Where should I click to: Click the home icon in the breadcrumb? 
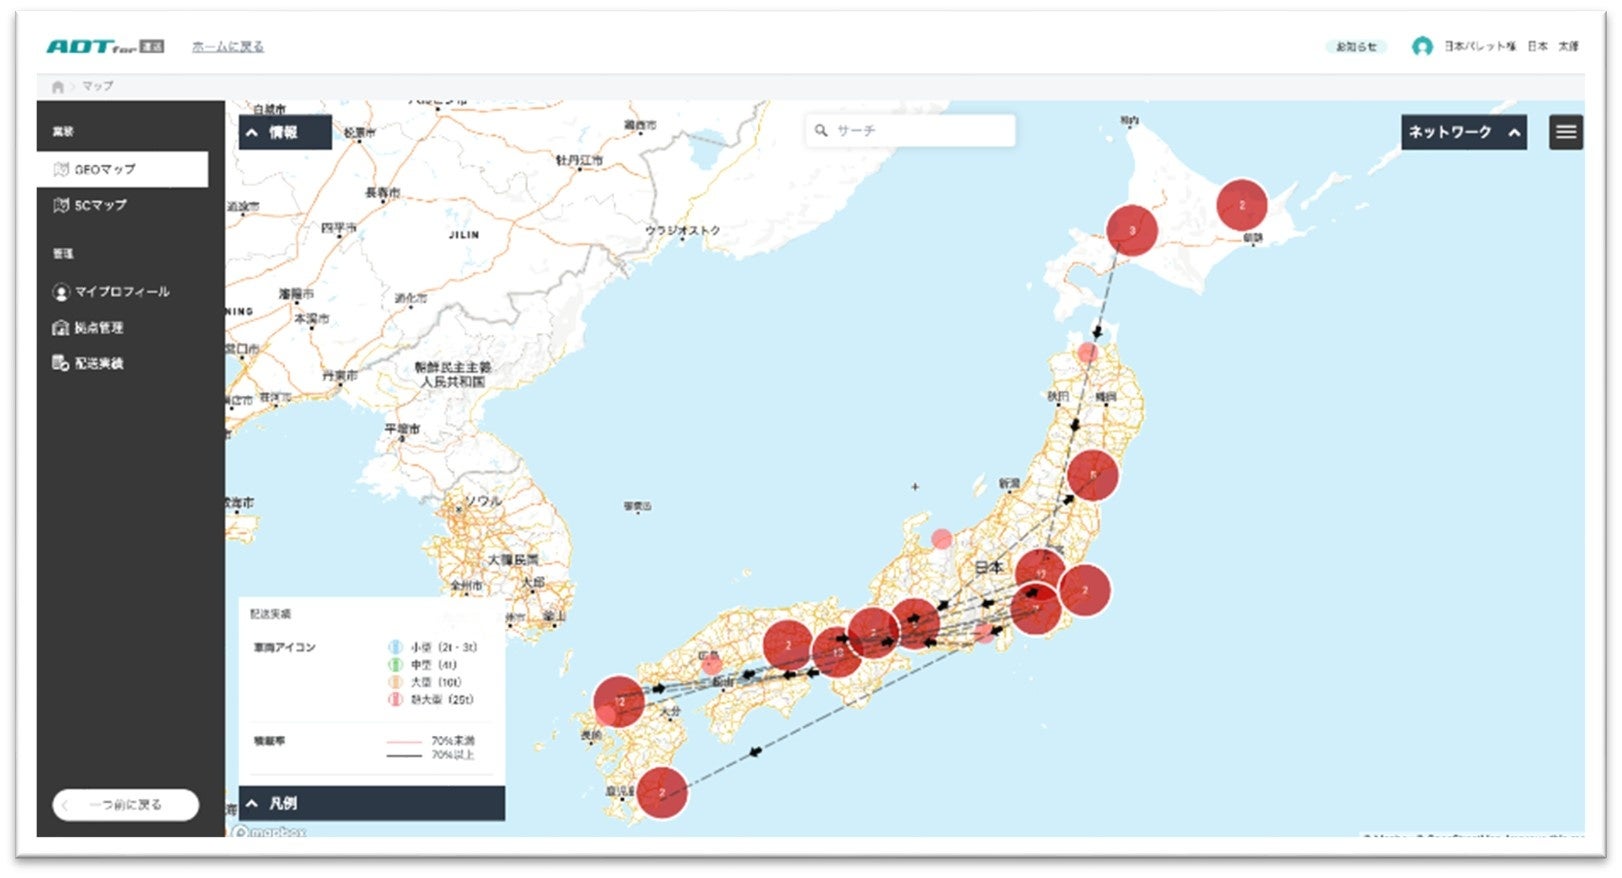pos(58,87)
